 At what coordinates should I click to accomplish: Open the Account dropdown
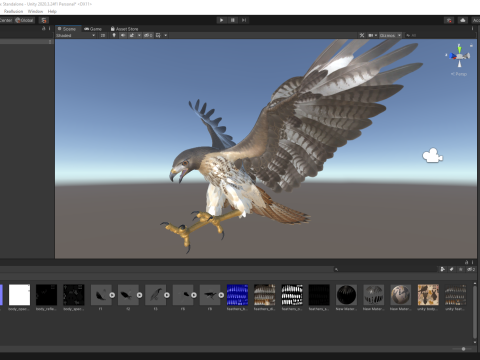pos(476,20)
